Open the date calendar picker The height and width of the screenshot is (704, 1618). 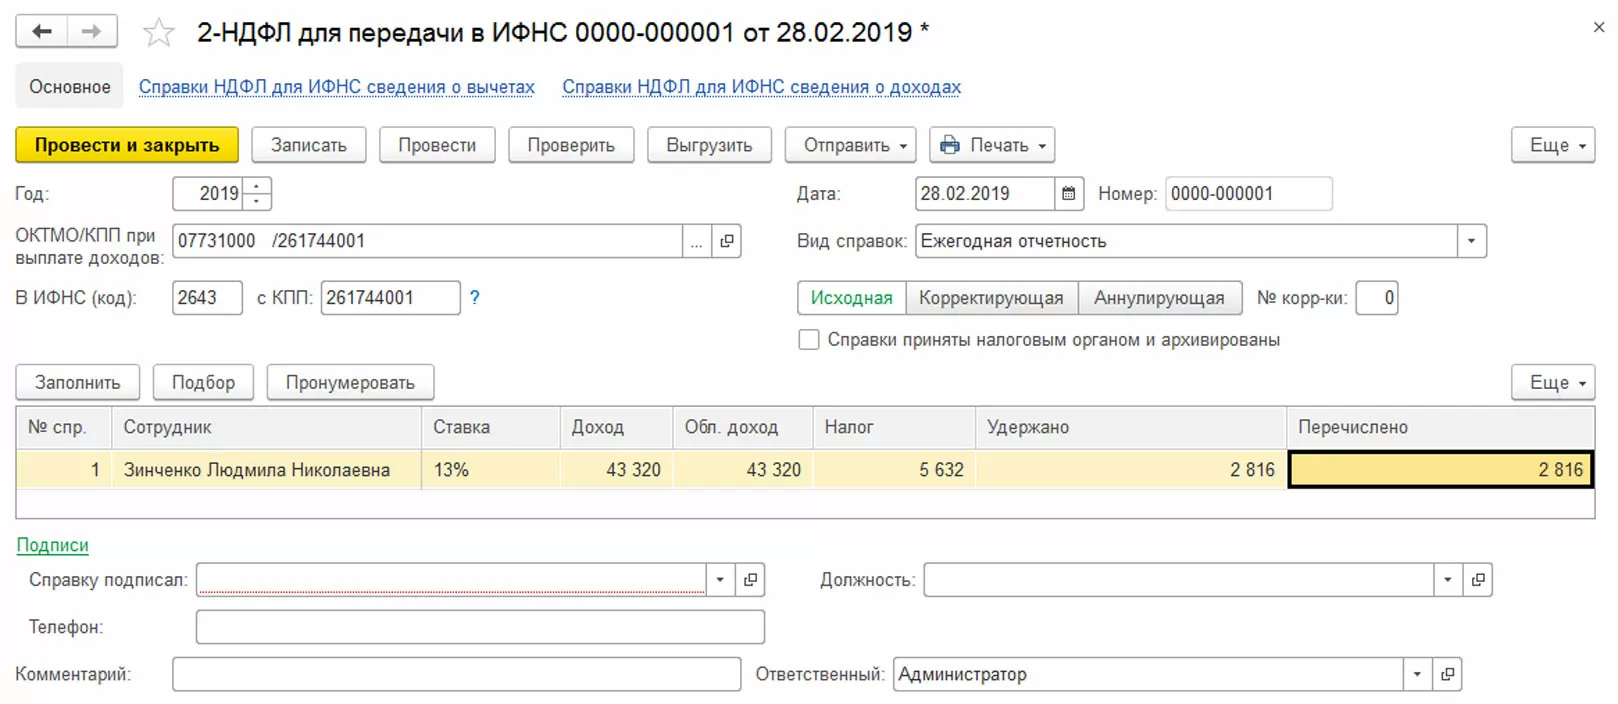pos(1068,194)
